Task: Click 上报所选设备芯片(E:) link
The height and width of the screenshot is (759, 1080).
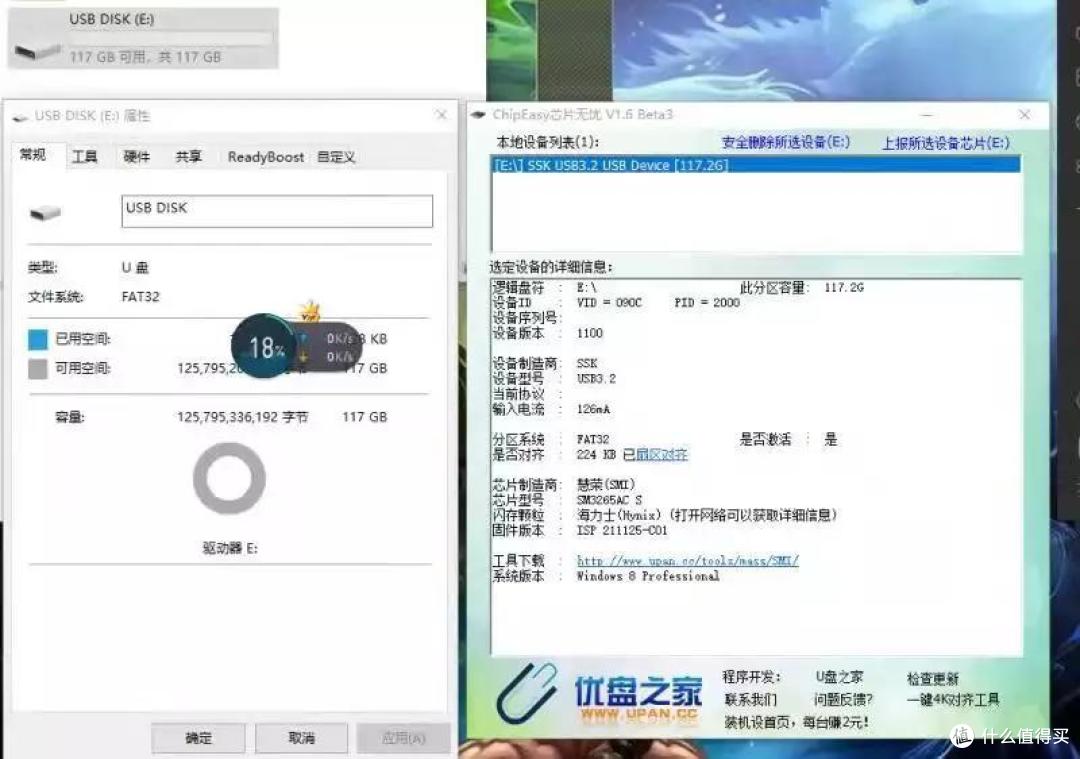Action: click(x=946, y=143)
